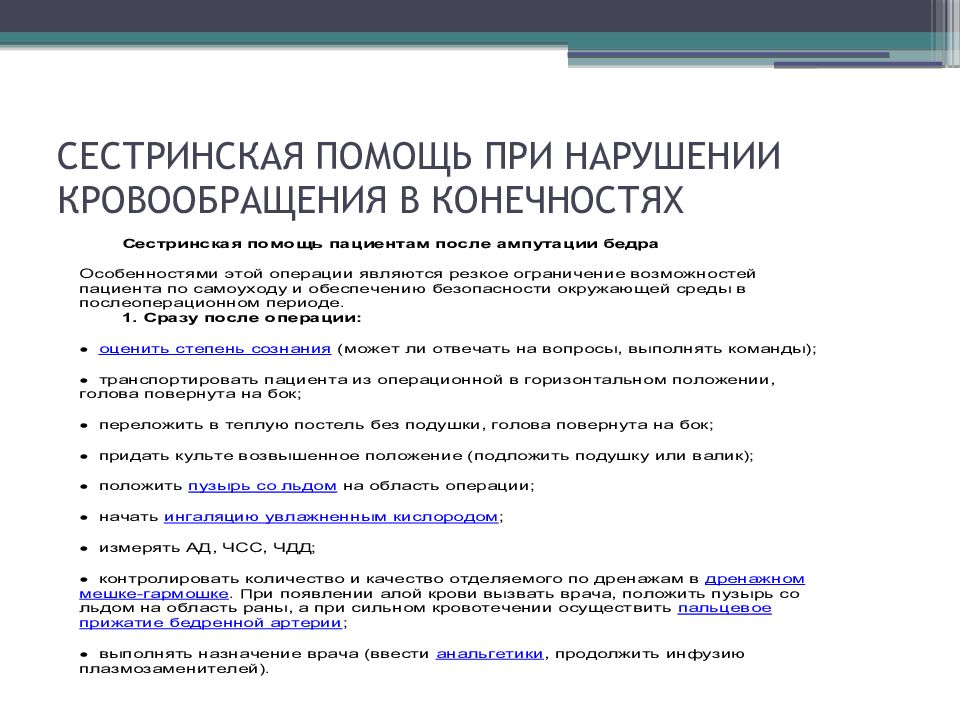Select the text 'выполнять назначение врача'

coord(230,653)
